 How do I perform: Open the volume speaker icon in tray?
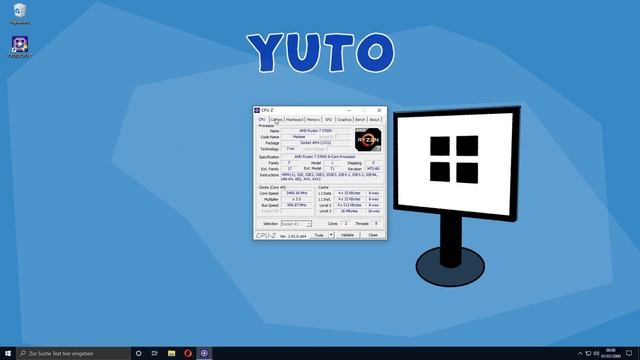click(596, 353)
